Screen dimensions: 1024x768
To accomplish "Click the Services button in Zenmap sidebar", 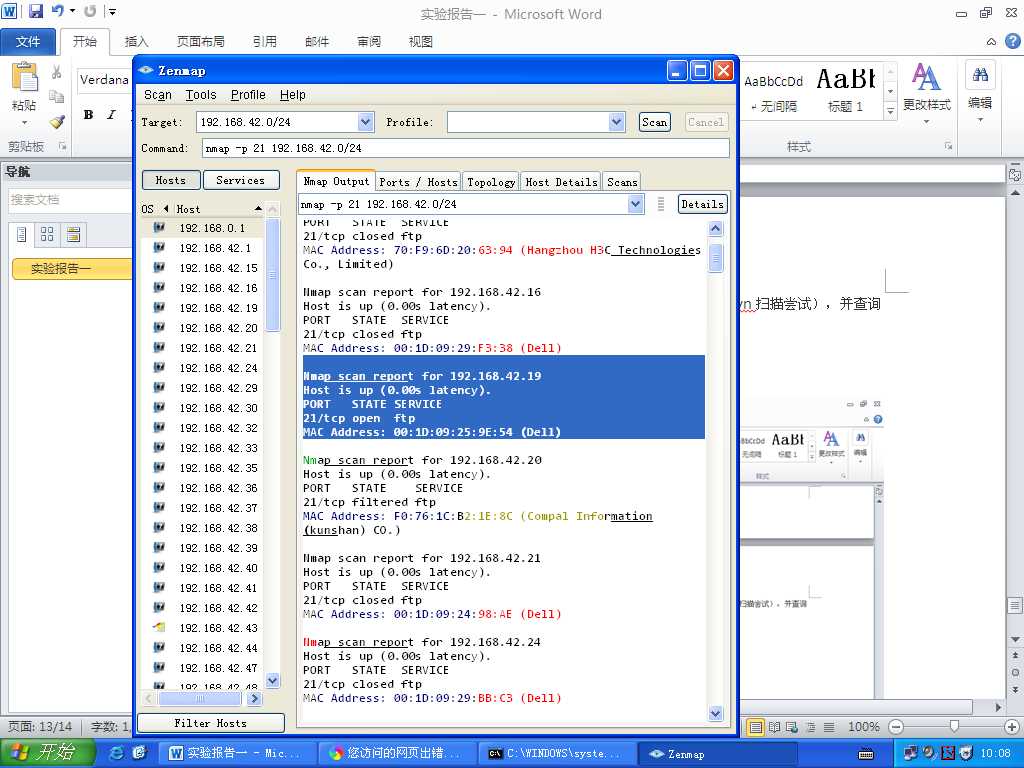I will (x=241, y=180).
